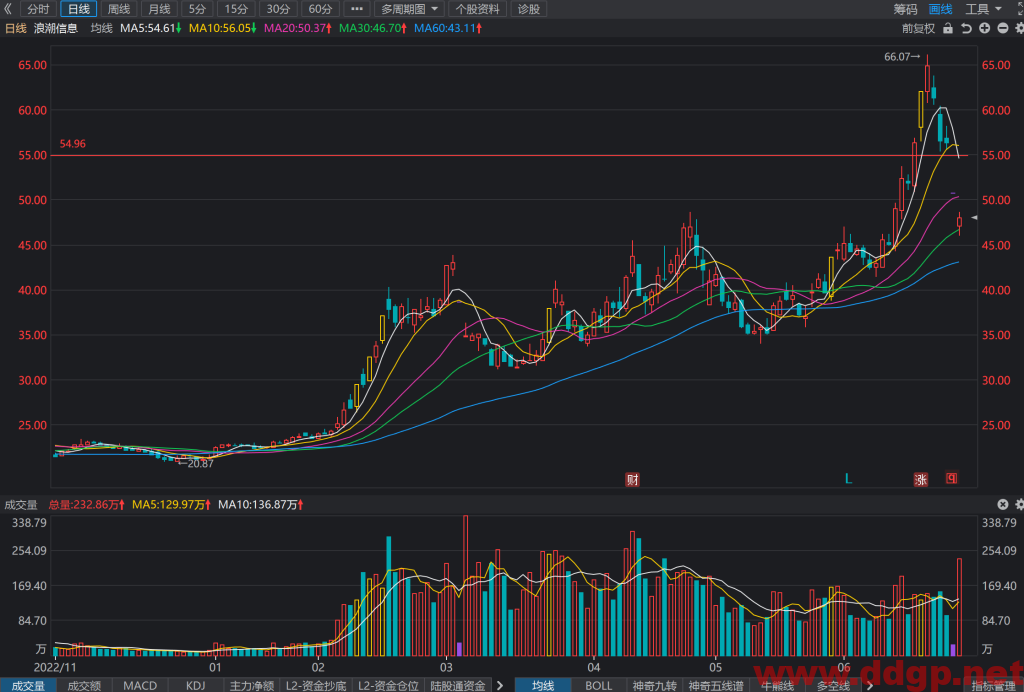Select the 均线 main indicator tab
Screen dimensions: 1024x692
tap(543, 685)
